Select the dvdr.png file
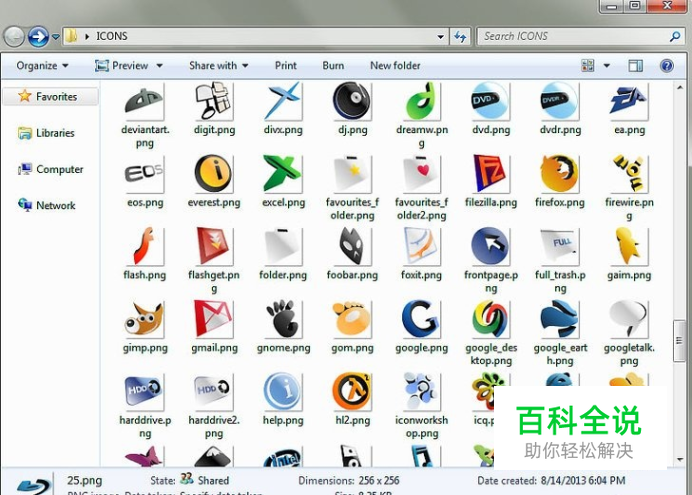Viewport: 692px width, 495px height. 560,109
